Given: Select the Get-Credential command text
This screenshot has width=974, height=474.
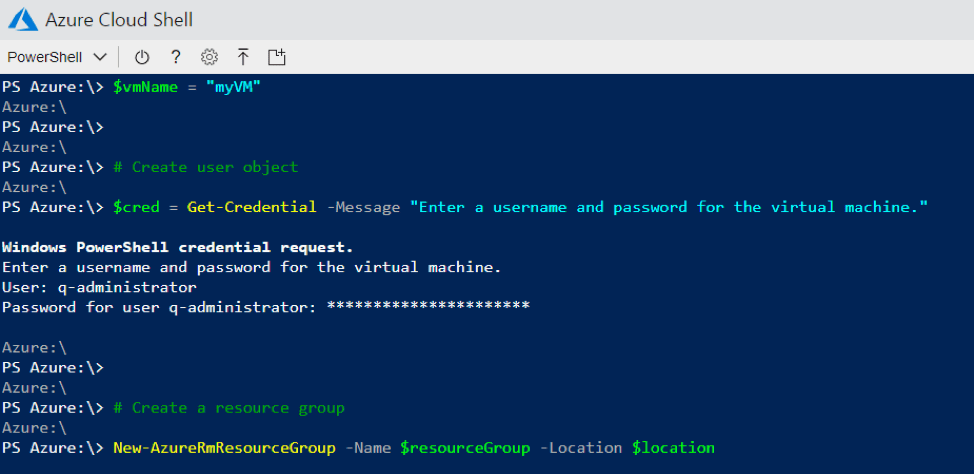Looking at the screenshot, I should (252, 207).
